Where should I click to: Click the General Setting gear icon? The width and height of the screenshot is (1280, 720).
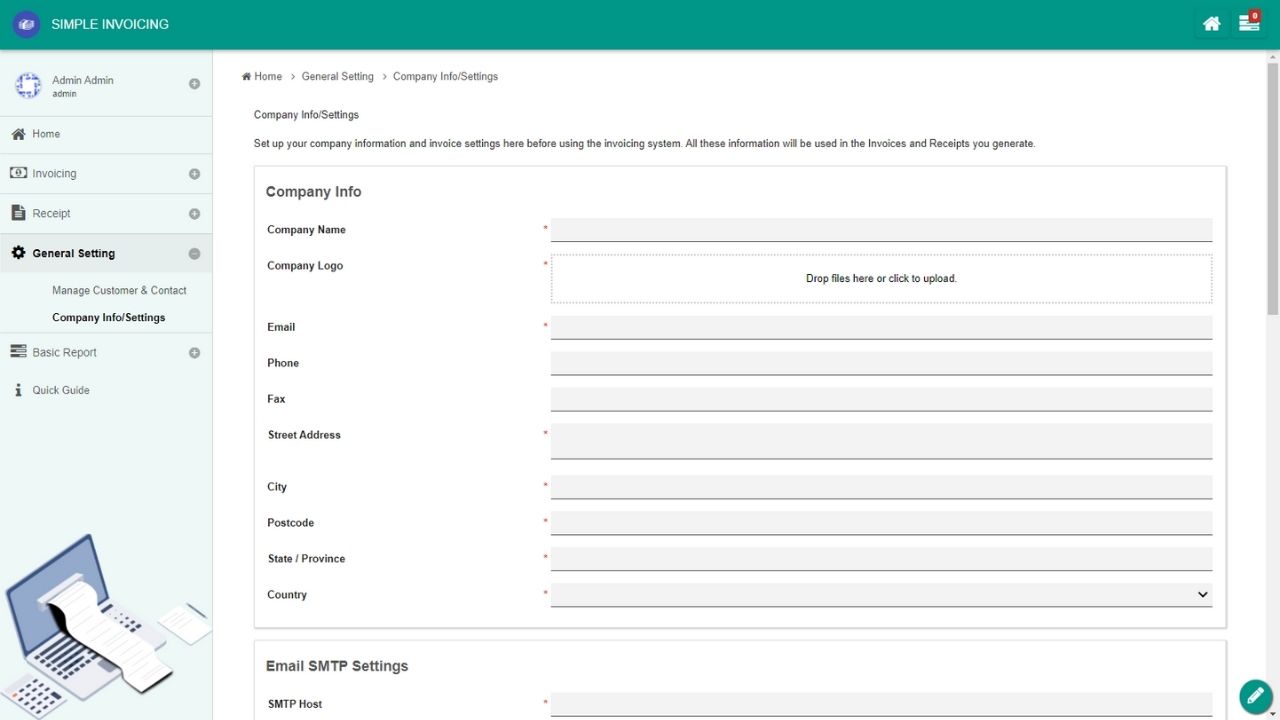[18, 253]
